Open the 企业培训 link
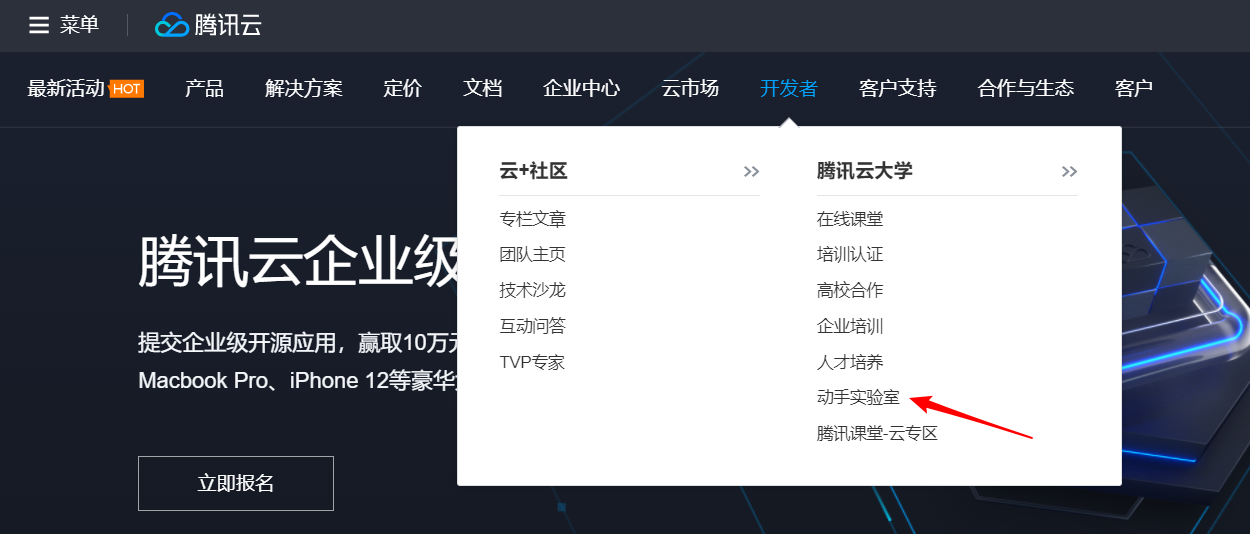The image size is (1250, 534). [850, 326]
